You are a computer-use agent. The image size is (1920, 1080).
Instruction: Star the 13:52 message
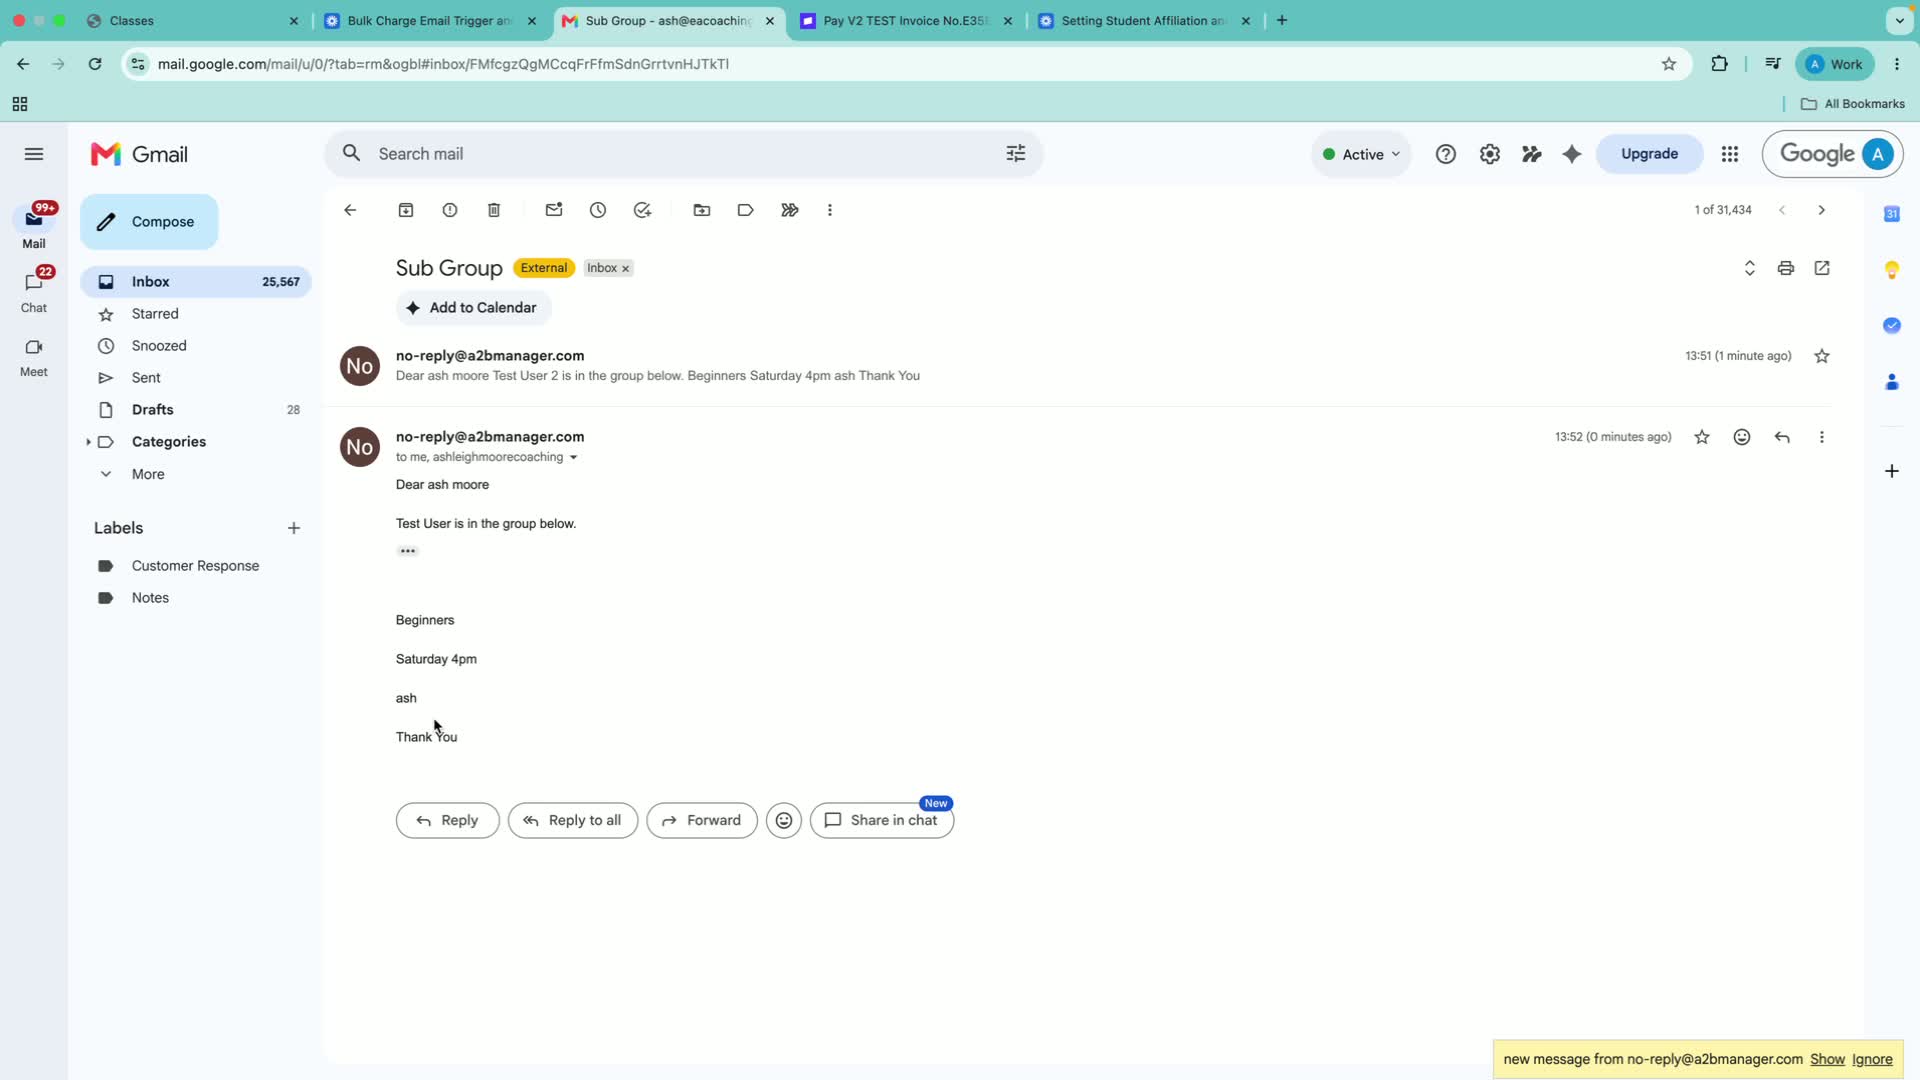[x=1702, y=437]
